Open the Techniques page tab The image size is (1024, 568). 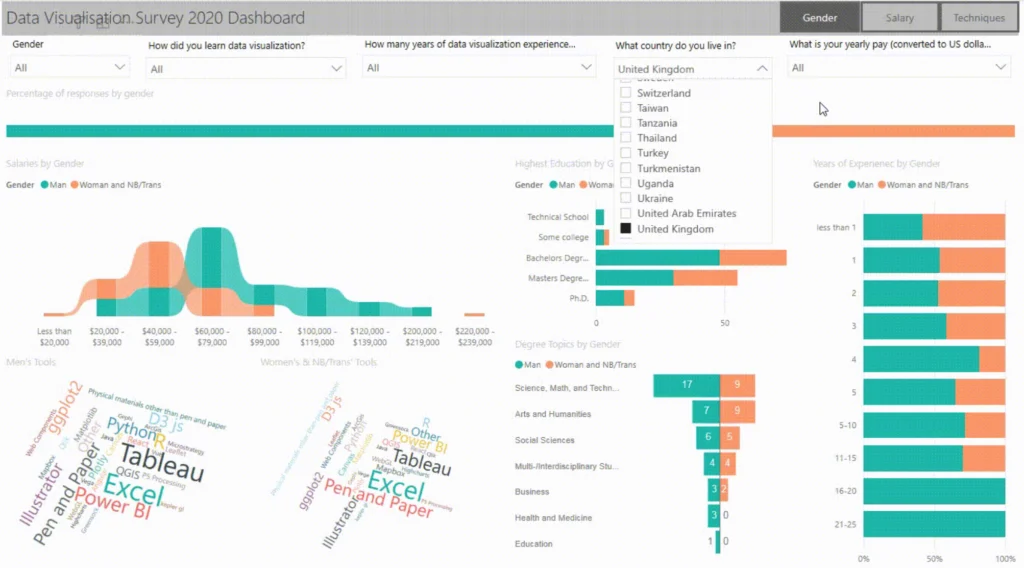[979, 17]
